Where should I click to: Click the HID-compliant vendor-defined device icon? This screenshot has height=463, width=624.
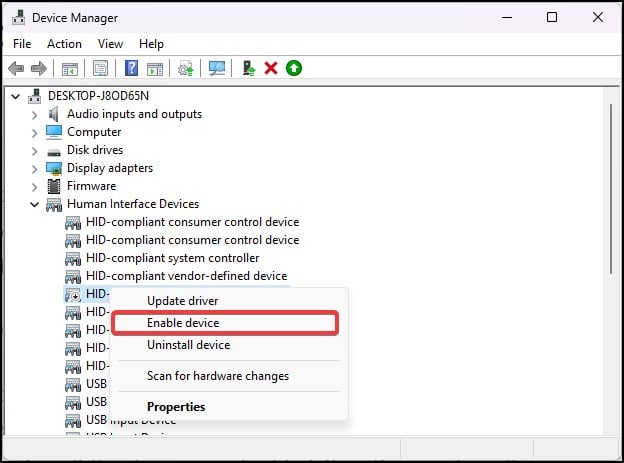tap(73, 277)
